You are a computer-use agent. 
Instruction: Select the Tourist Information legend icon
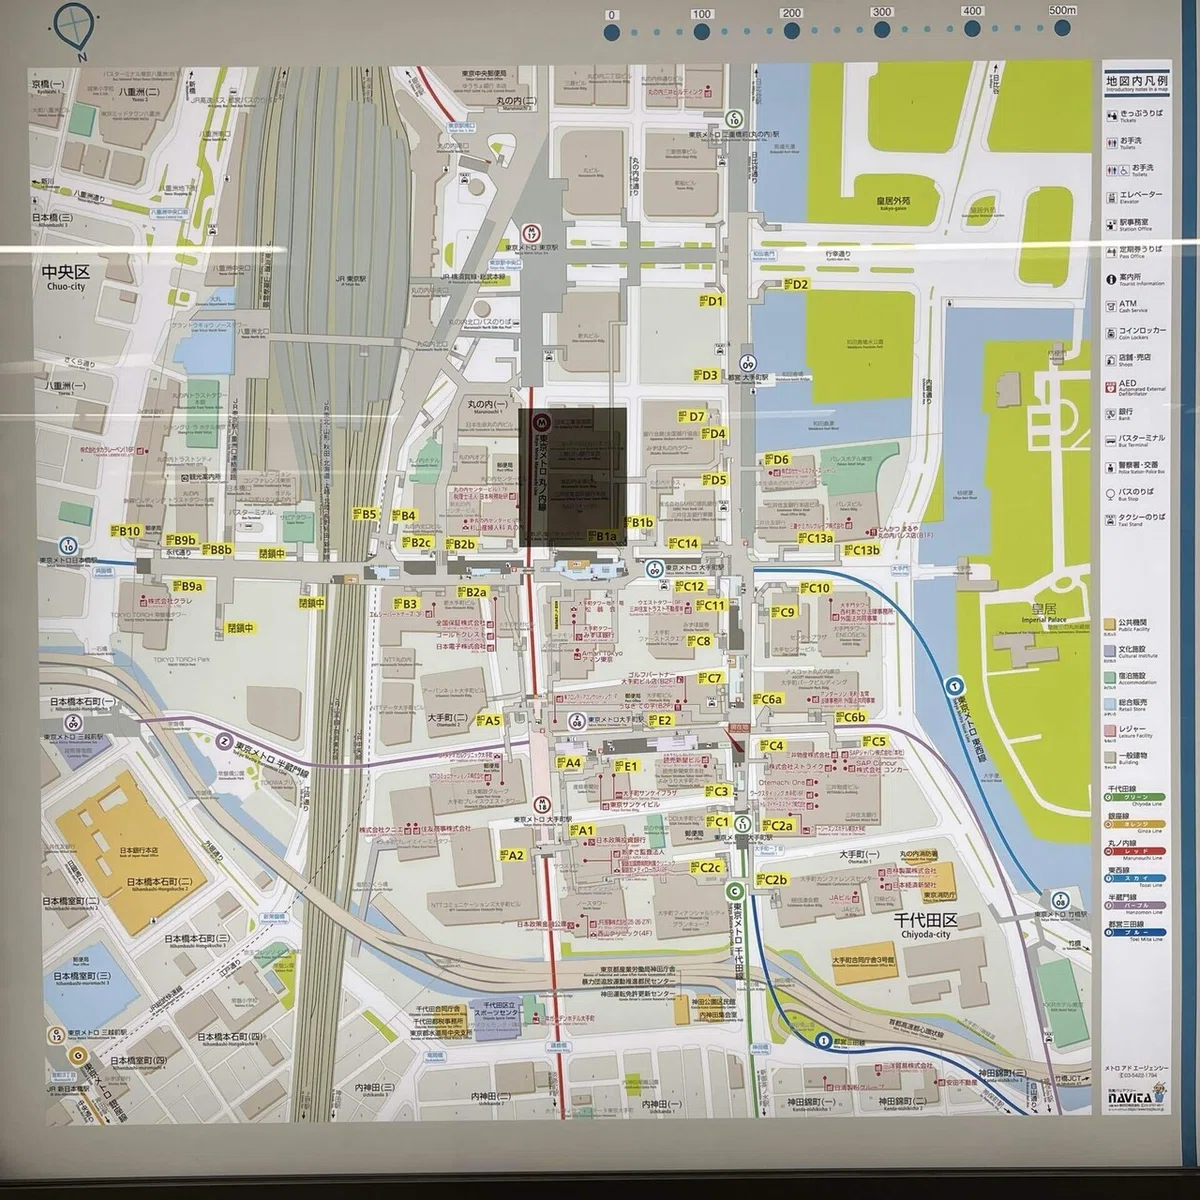1112,279
